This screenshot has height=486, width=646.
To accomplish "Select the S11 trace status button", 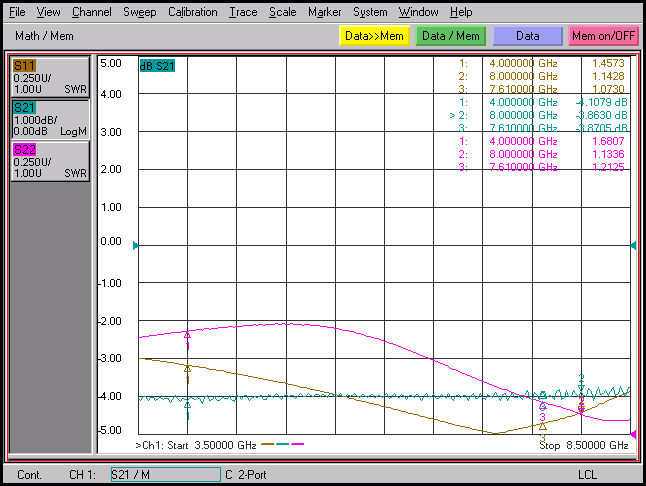I will click(x=50, y=77).
